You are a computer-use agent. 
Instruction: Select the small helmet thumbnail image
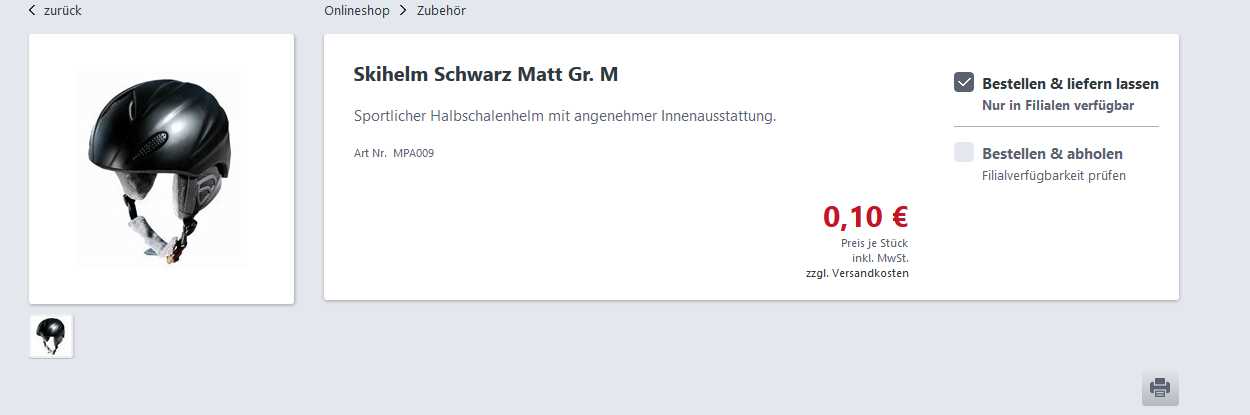click(51, 336)
